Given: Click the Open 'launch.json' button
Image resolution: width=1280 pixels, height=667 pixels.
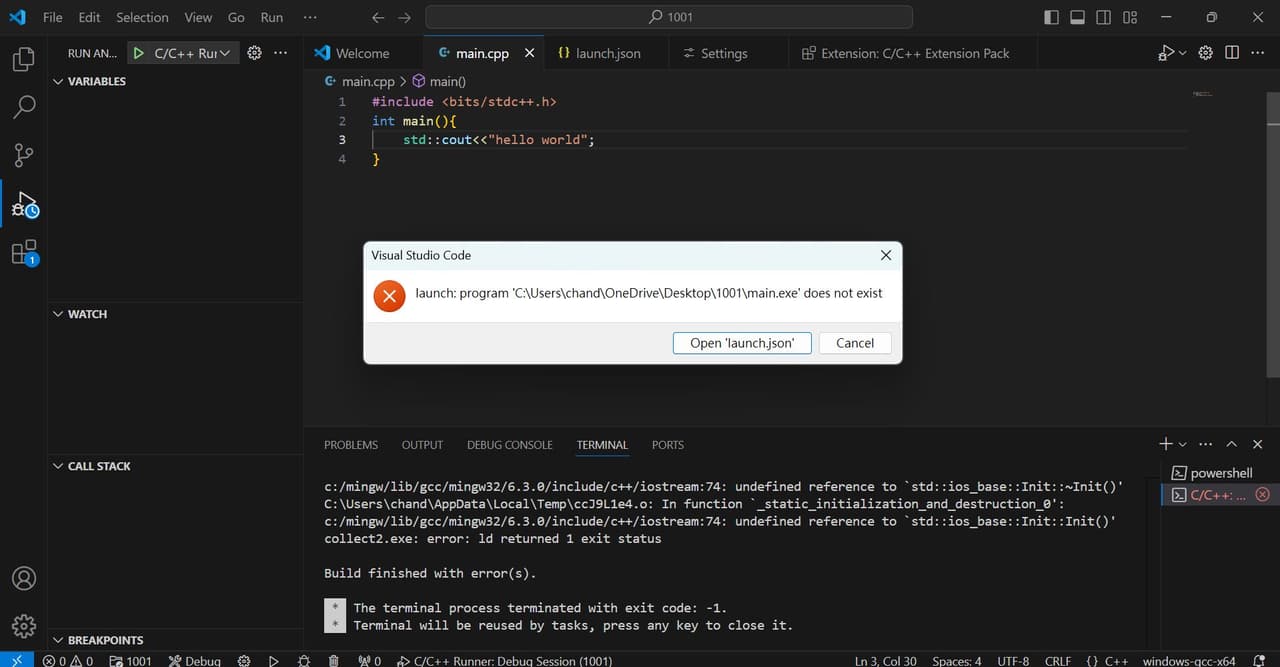Looking at the screenshot, I should pos(741,343).
